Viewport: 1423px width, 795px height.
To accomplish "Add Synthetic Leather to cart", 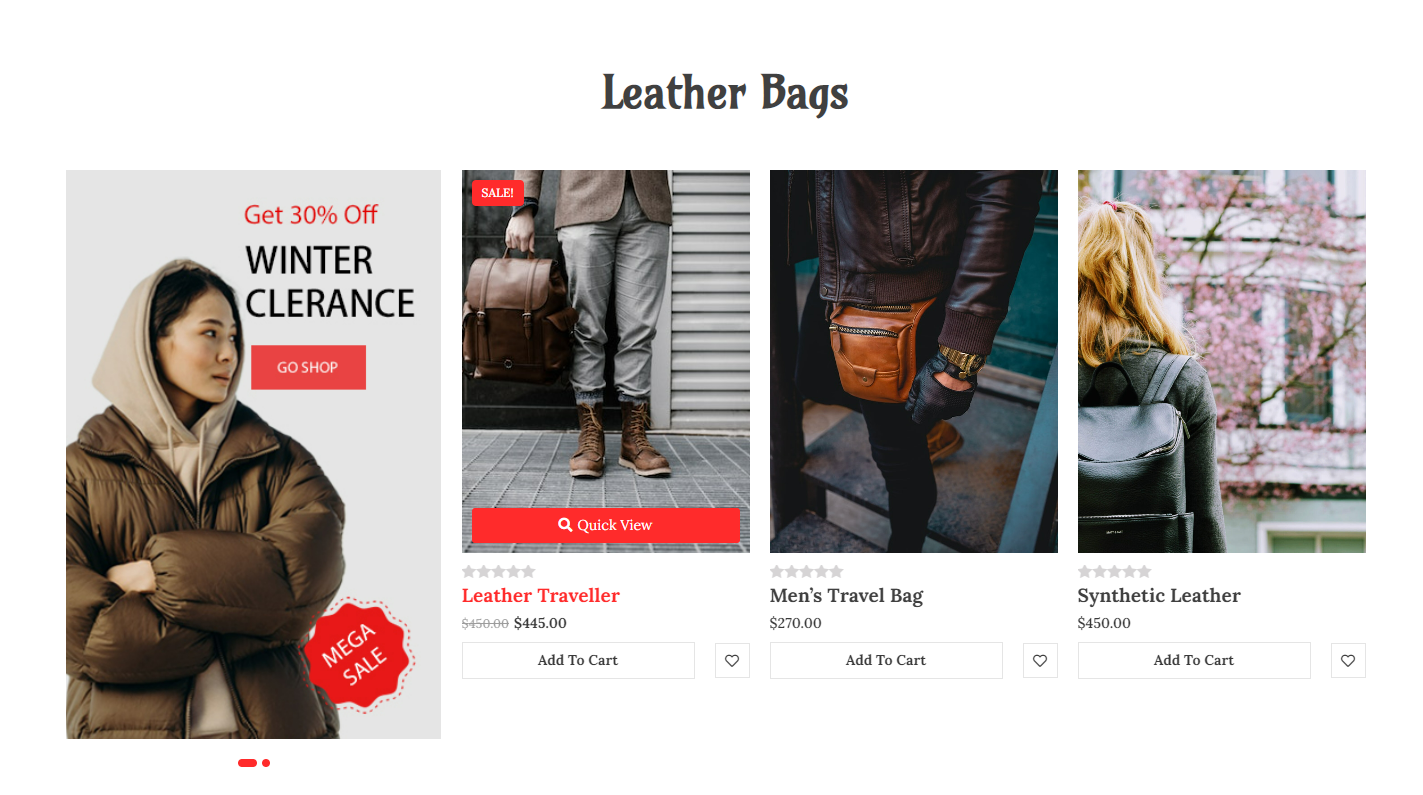I will (1194, 660).
